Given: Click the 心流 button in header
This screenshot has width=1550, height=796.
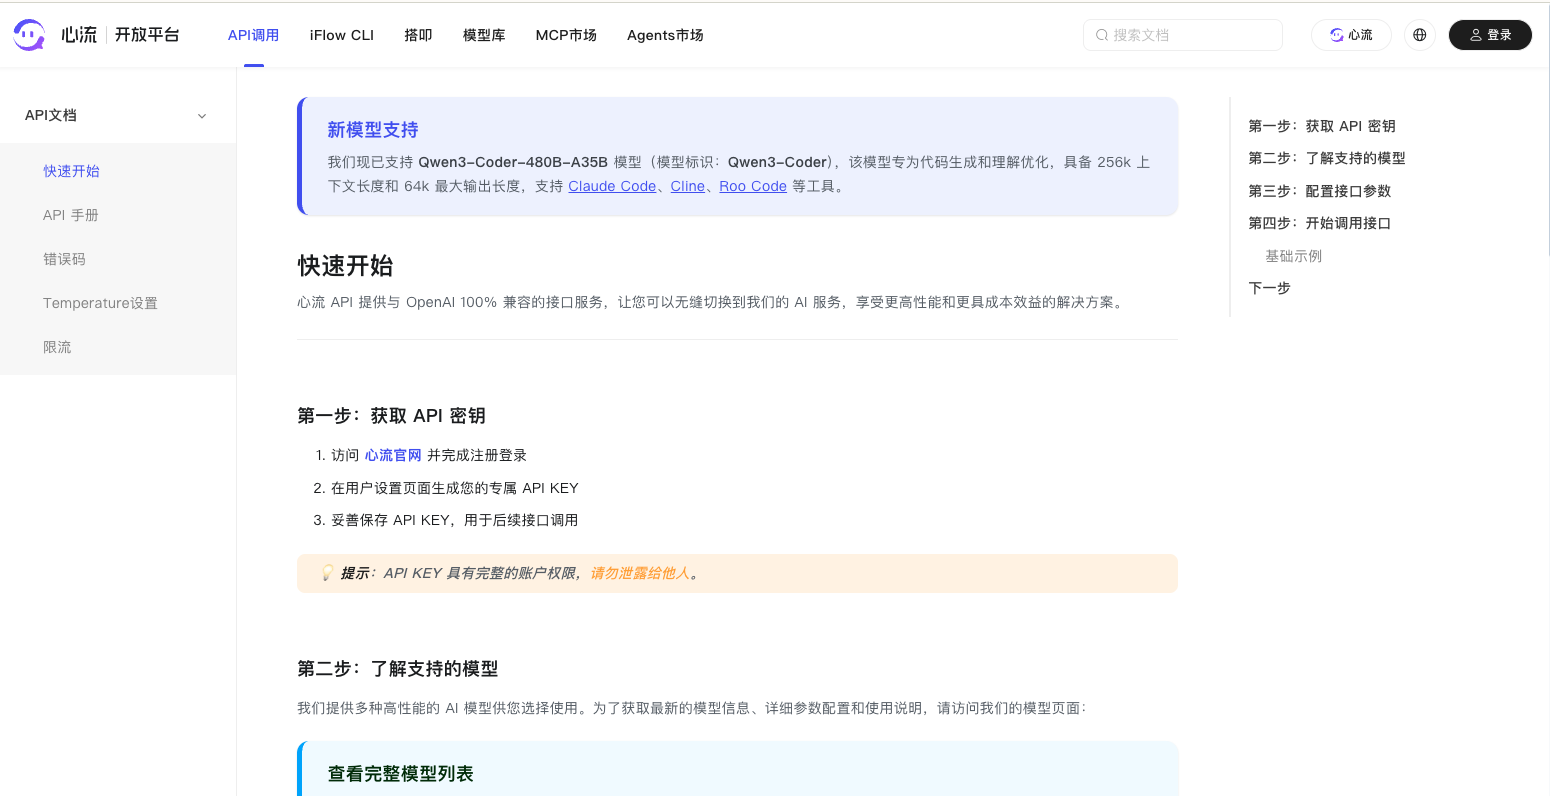Looking at the screenshot, I should (x=1351, y=35).
